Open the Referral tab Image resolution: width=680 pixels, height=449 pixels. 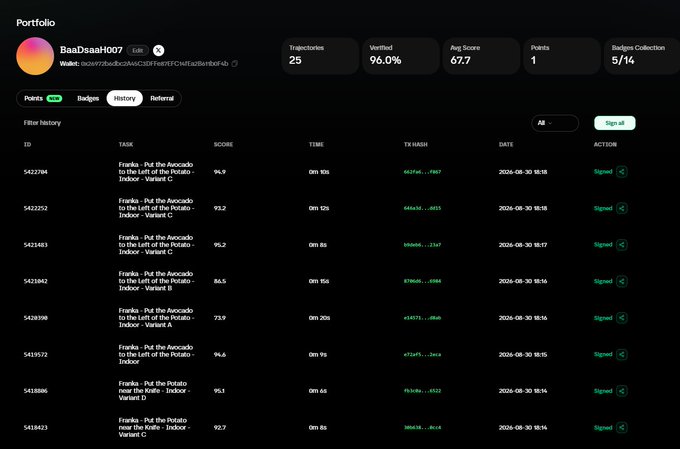[x=162, y=98]
